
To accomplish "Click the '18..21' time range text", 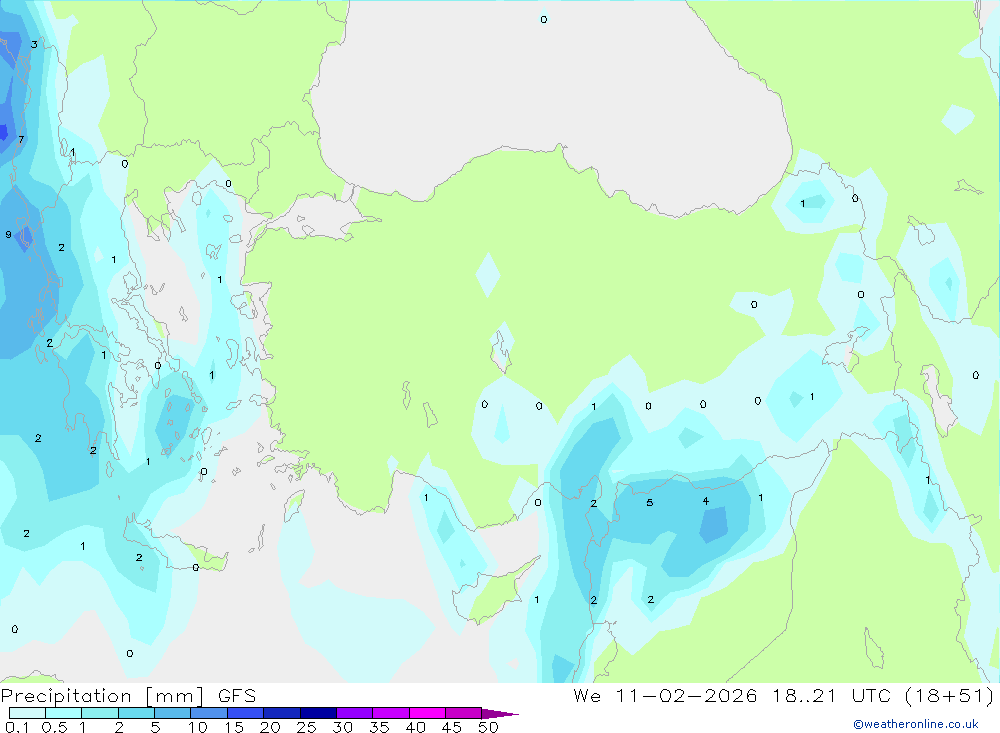I will click(804, 695).
